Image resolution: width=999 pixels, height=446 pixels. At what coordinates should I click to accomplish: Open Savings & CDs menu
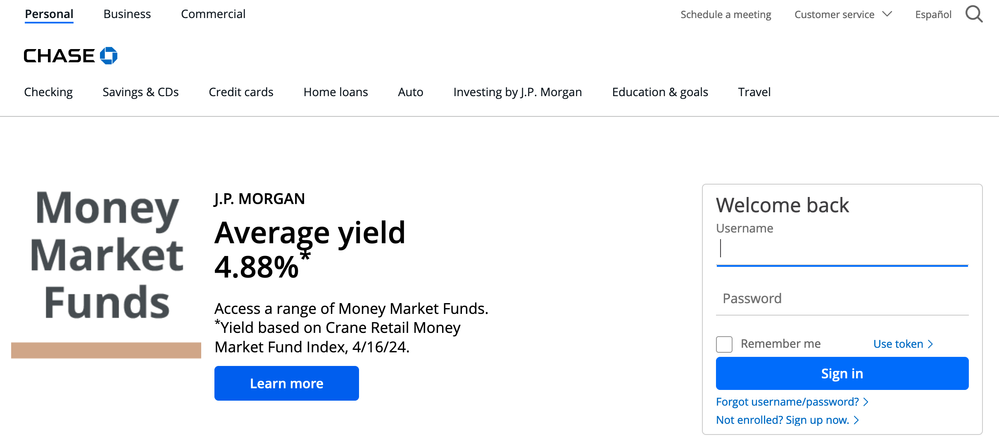[140, 92]
